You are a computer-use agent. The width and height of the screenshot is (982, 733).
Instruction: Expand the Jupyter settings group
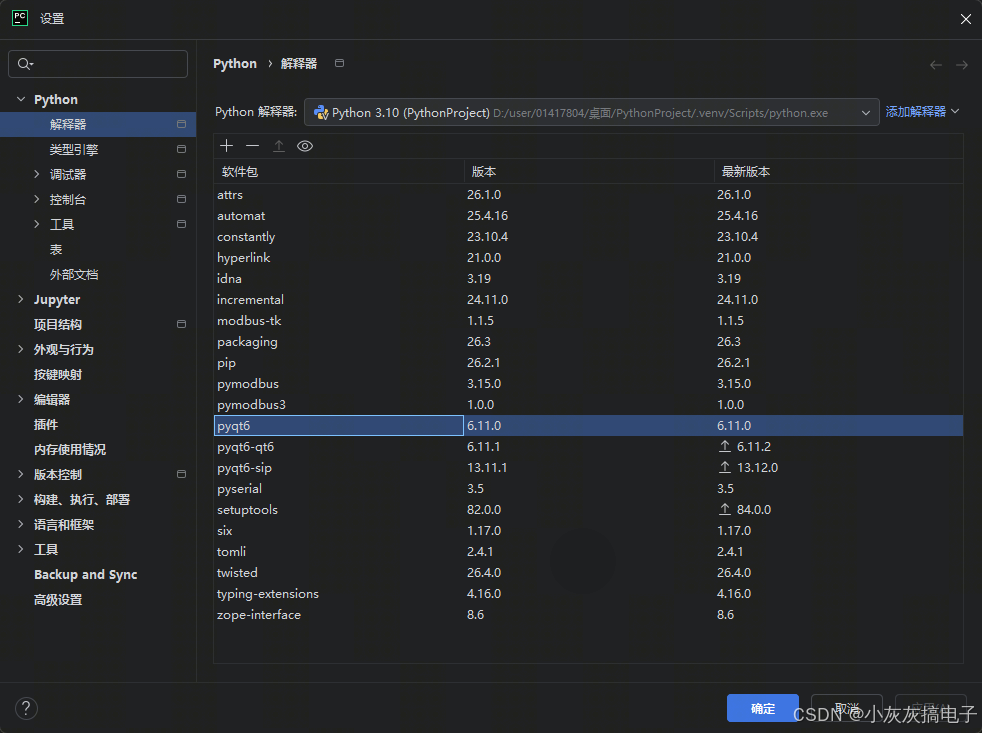[x=21, y=299]
